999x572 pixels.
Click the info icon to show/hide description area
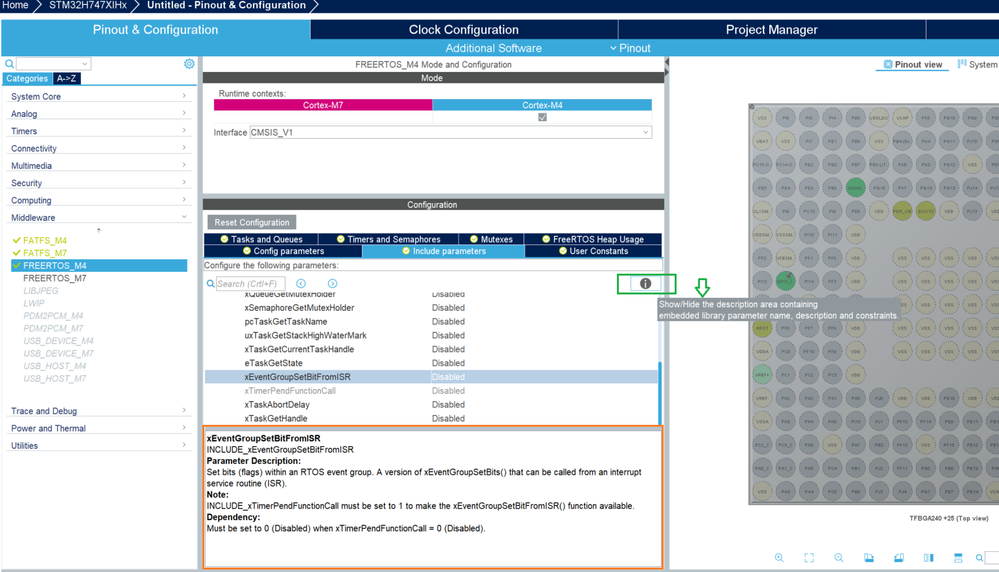(x=645, y=283)
